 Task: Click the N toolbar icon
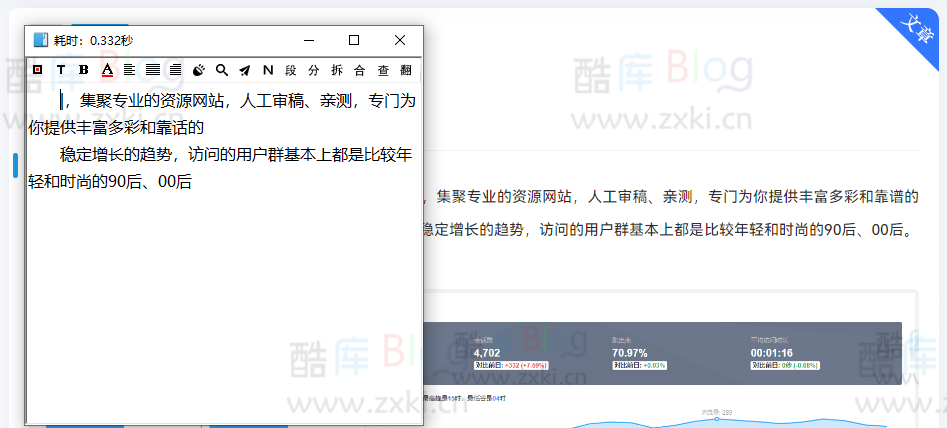click(268, 70)
